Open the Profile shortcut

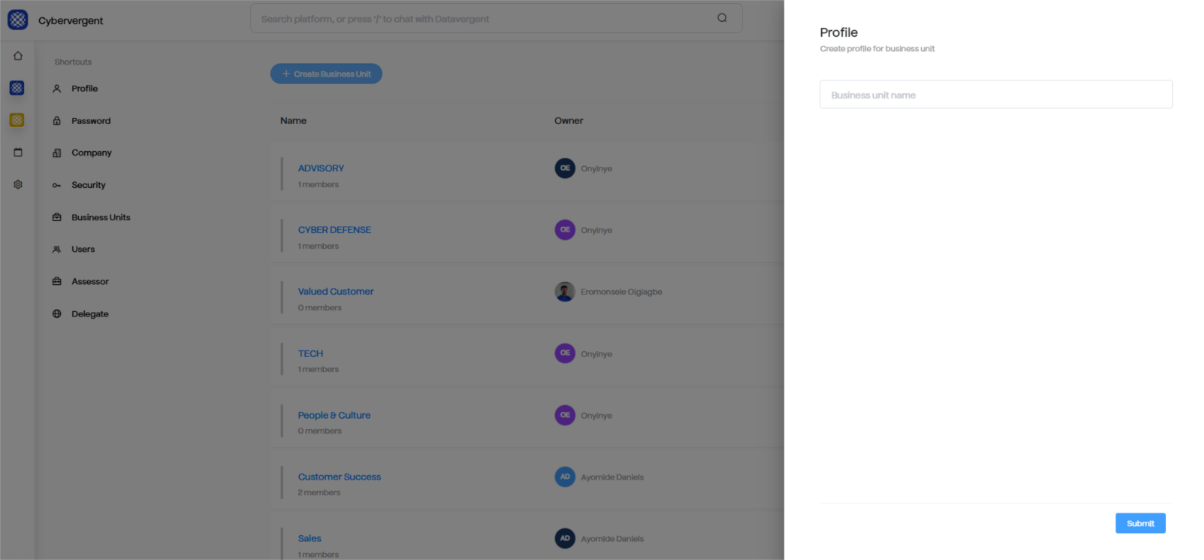click(84, 89)
